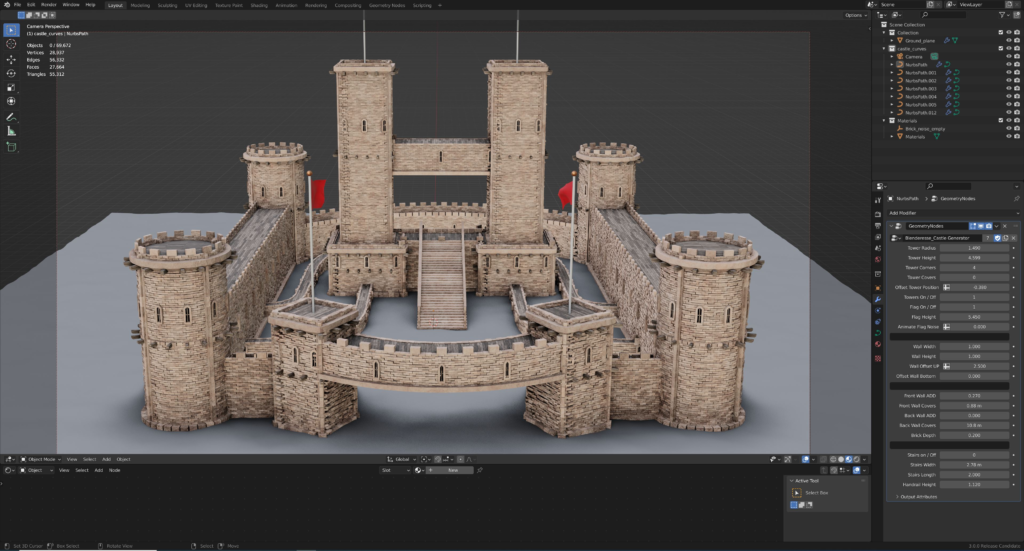Switch to the Shading workspace tab
Viewport: 1024px width, 551px height.
[259, 5]
